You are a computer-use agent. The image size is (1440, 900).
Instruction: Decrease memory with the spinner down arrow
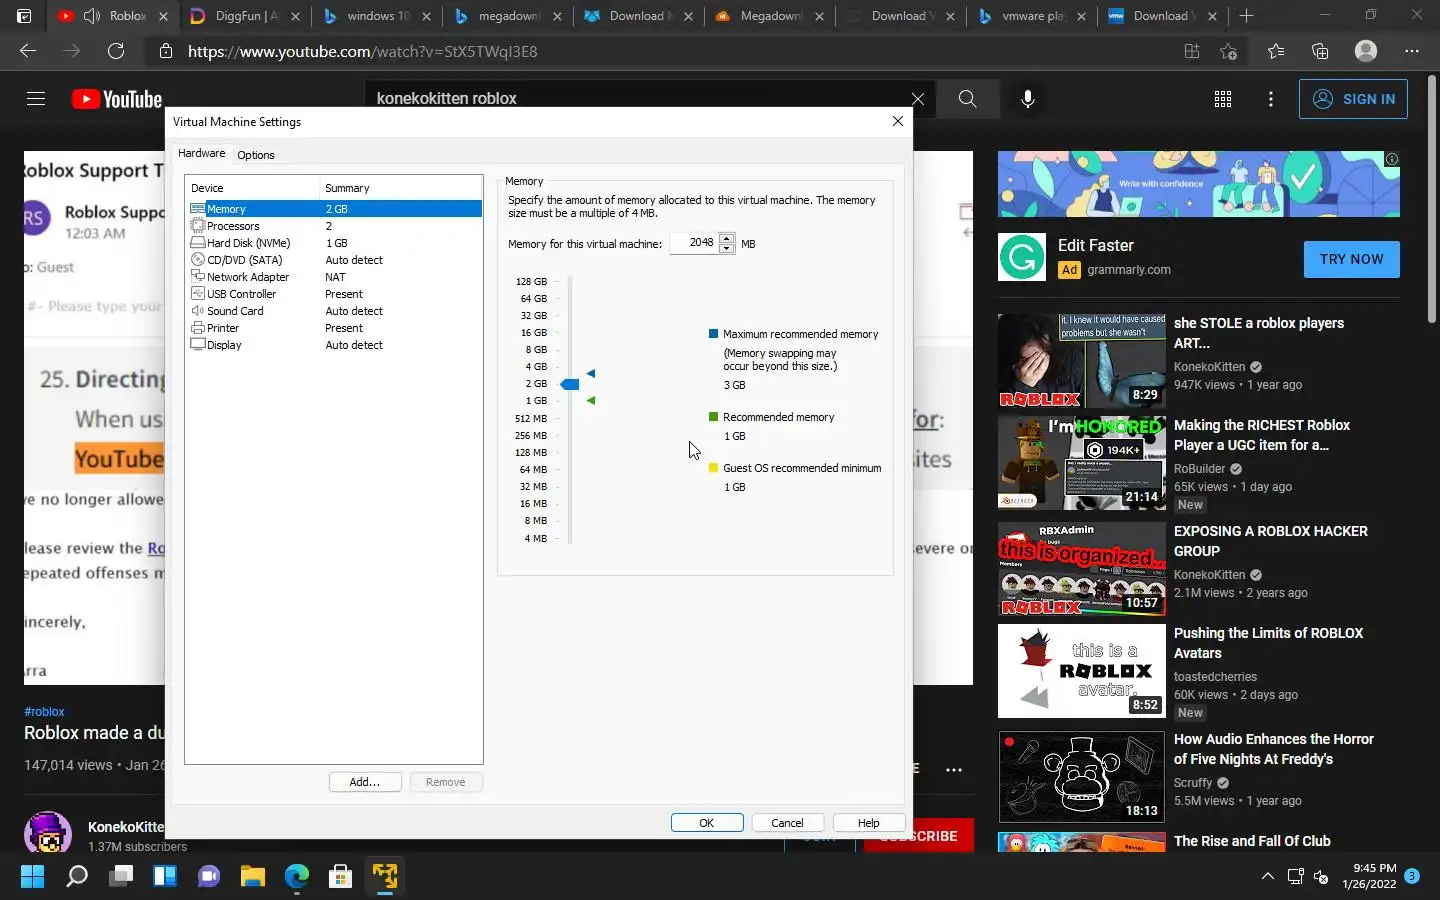coord(727,248)
